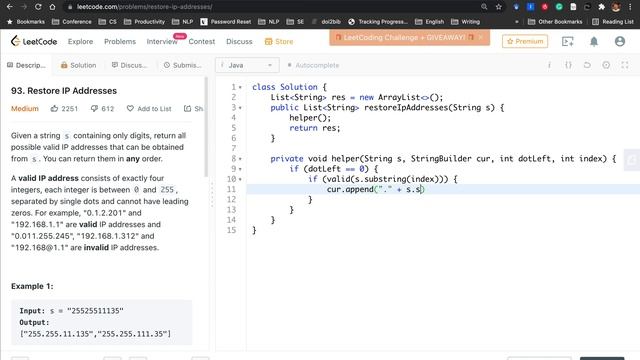Open the Tracking Progress bookmark
This screenshot has width=640, height=360.
378,22
